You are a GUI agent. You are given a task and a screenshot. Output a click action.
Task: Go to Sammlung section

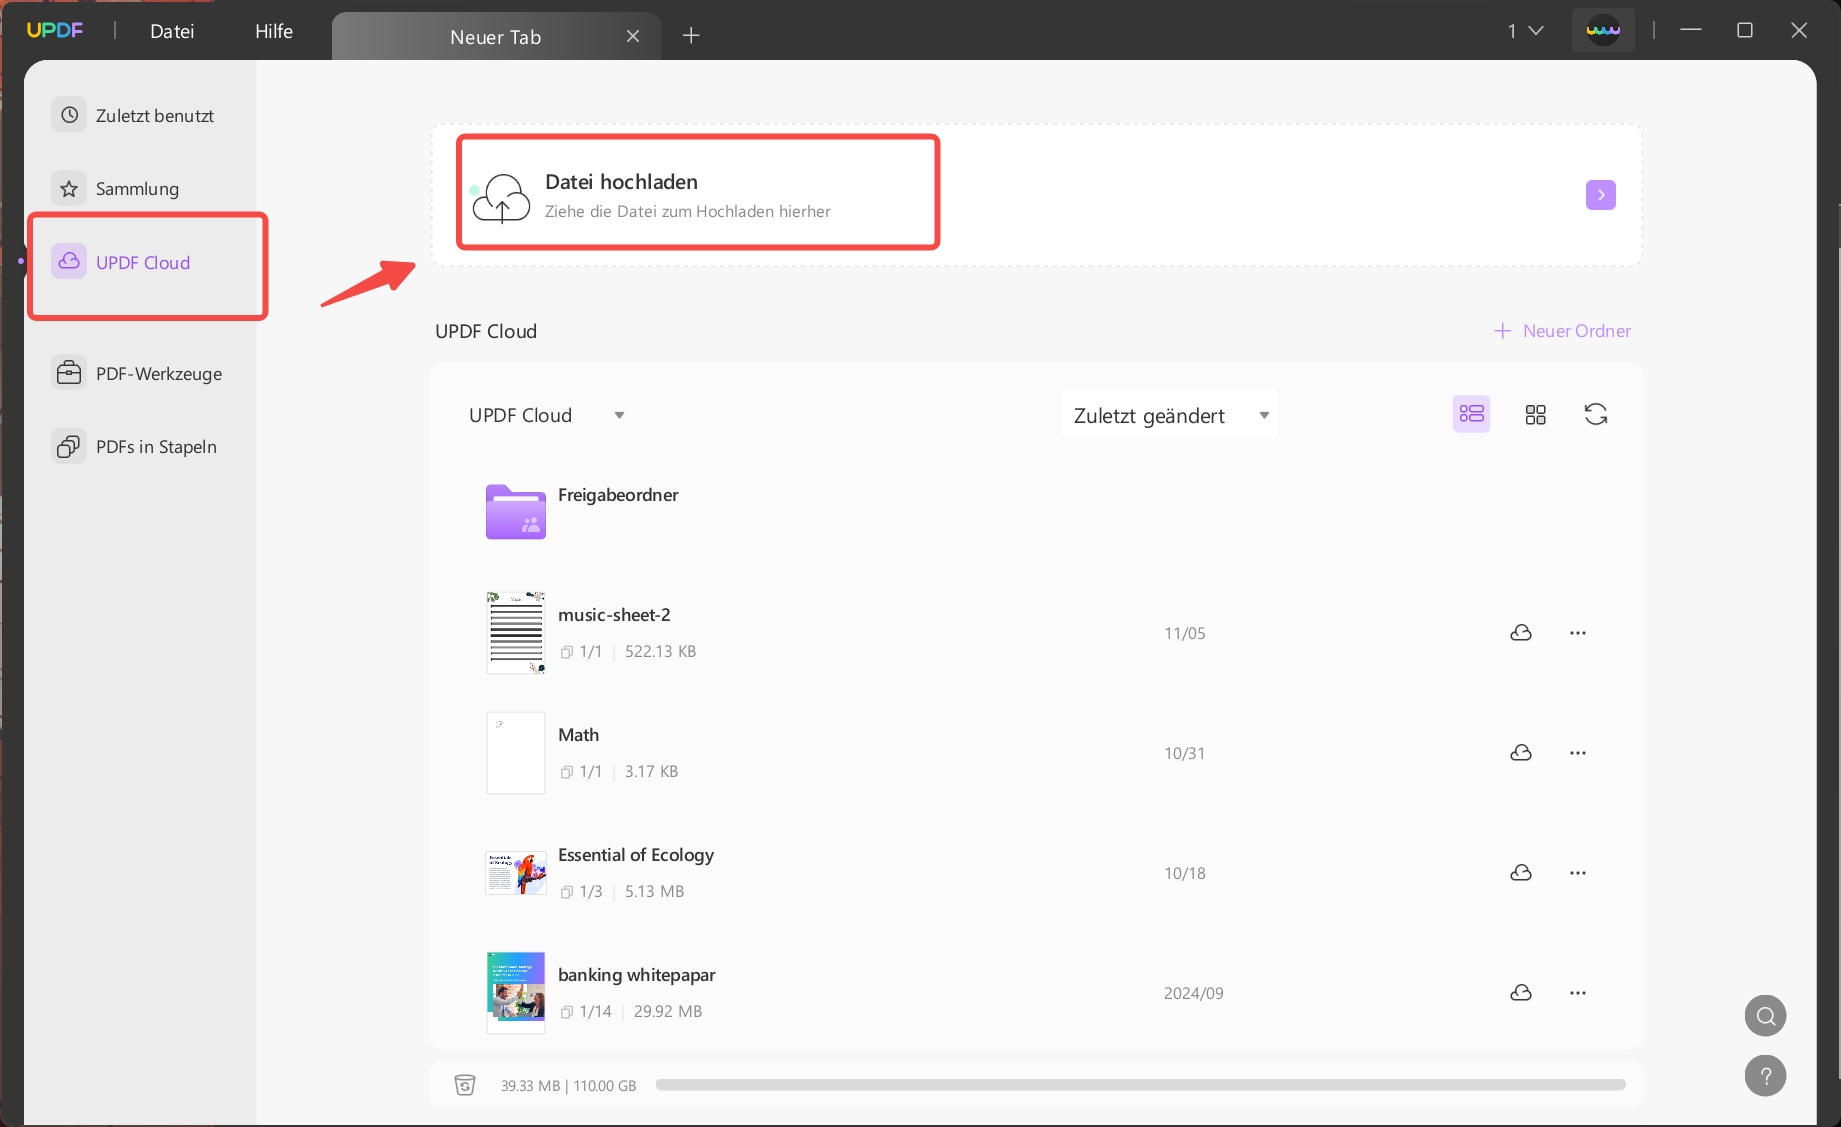137,188
